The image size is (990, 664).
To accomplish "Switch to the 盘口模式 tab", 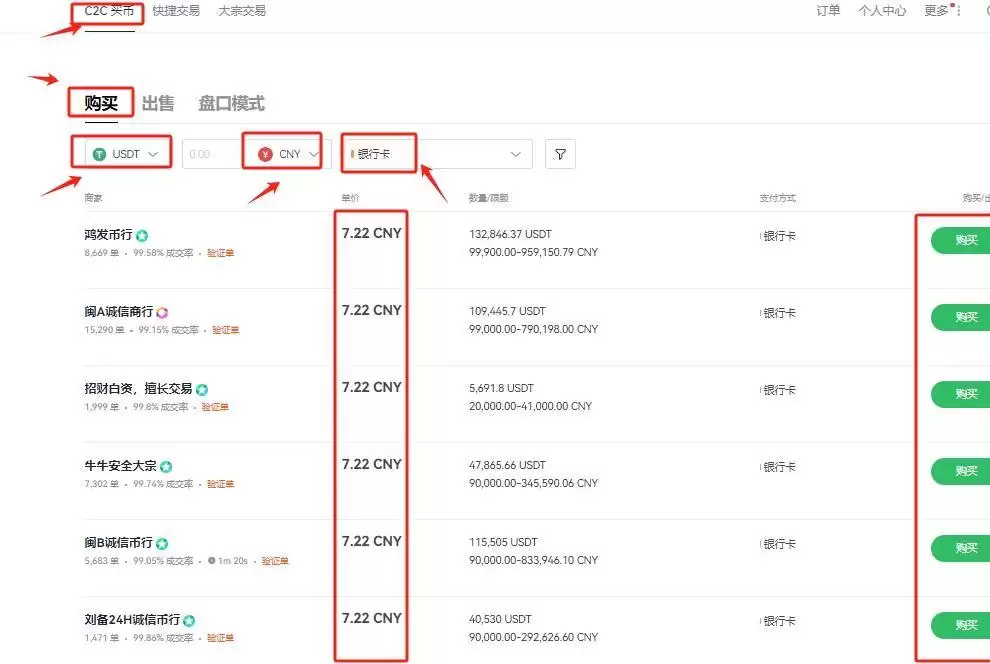I will [x=231, y=103].
